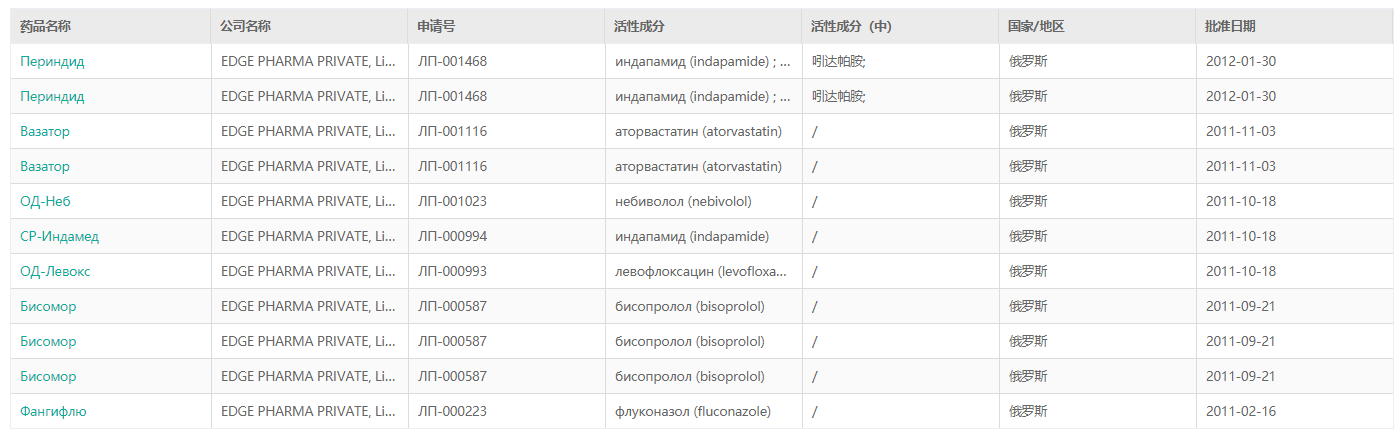Click the truncated левофлоксацин ingredient cell

point(701,271)
